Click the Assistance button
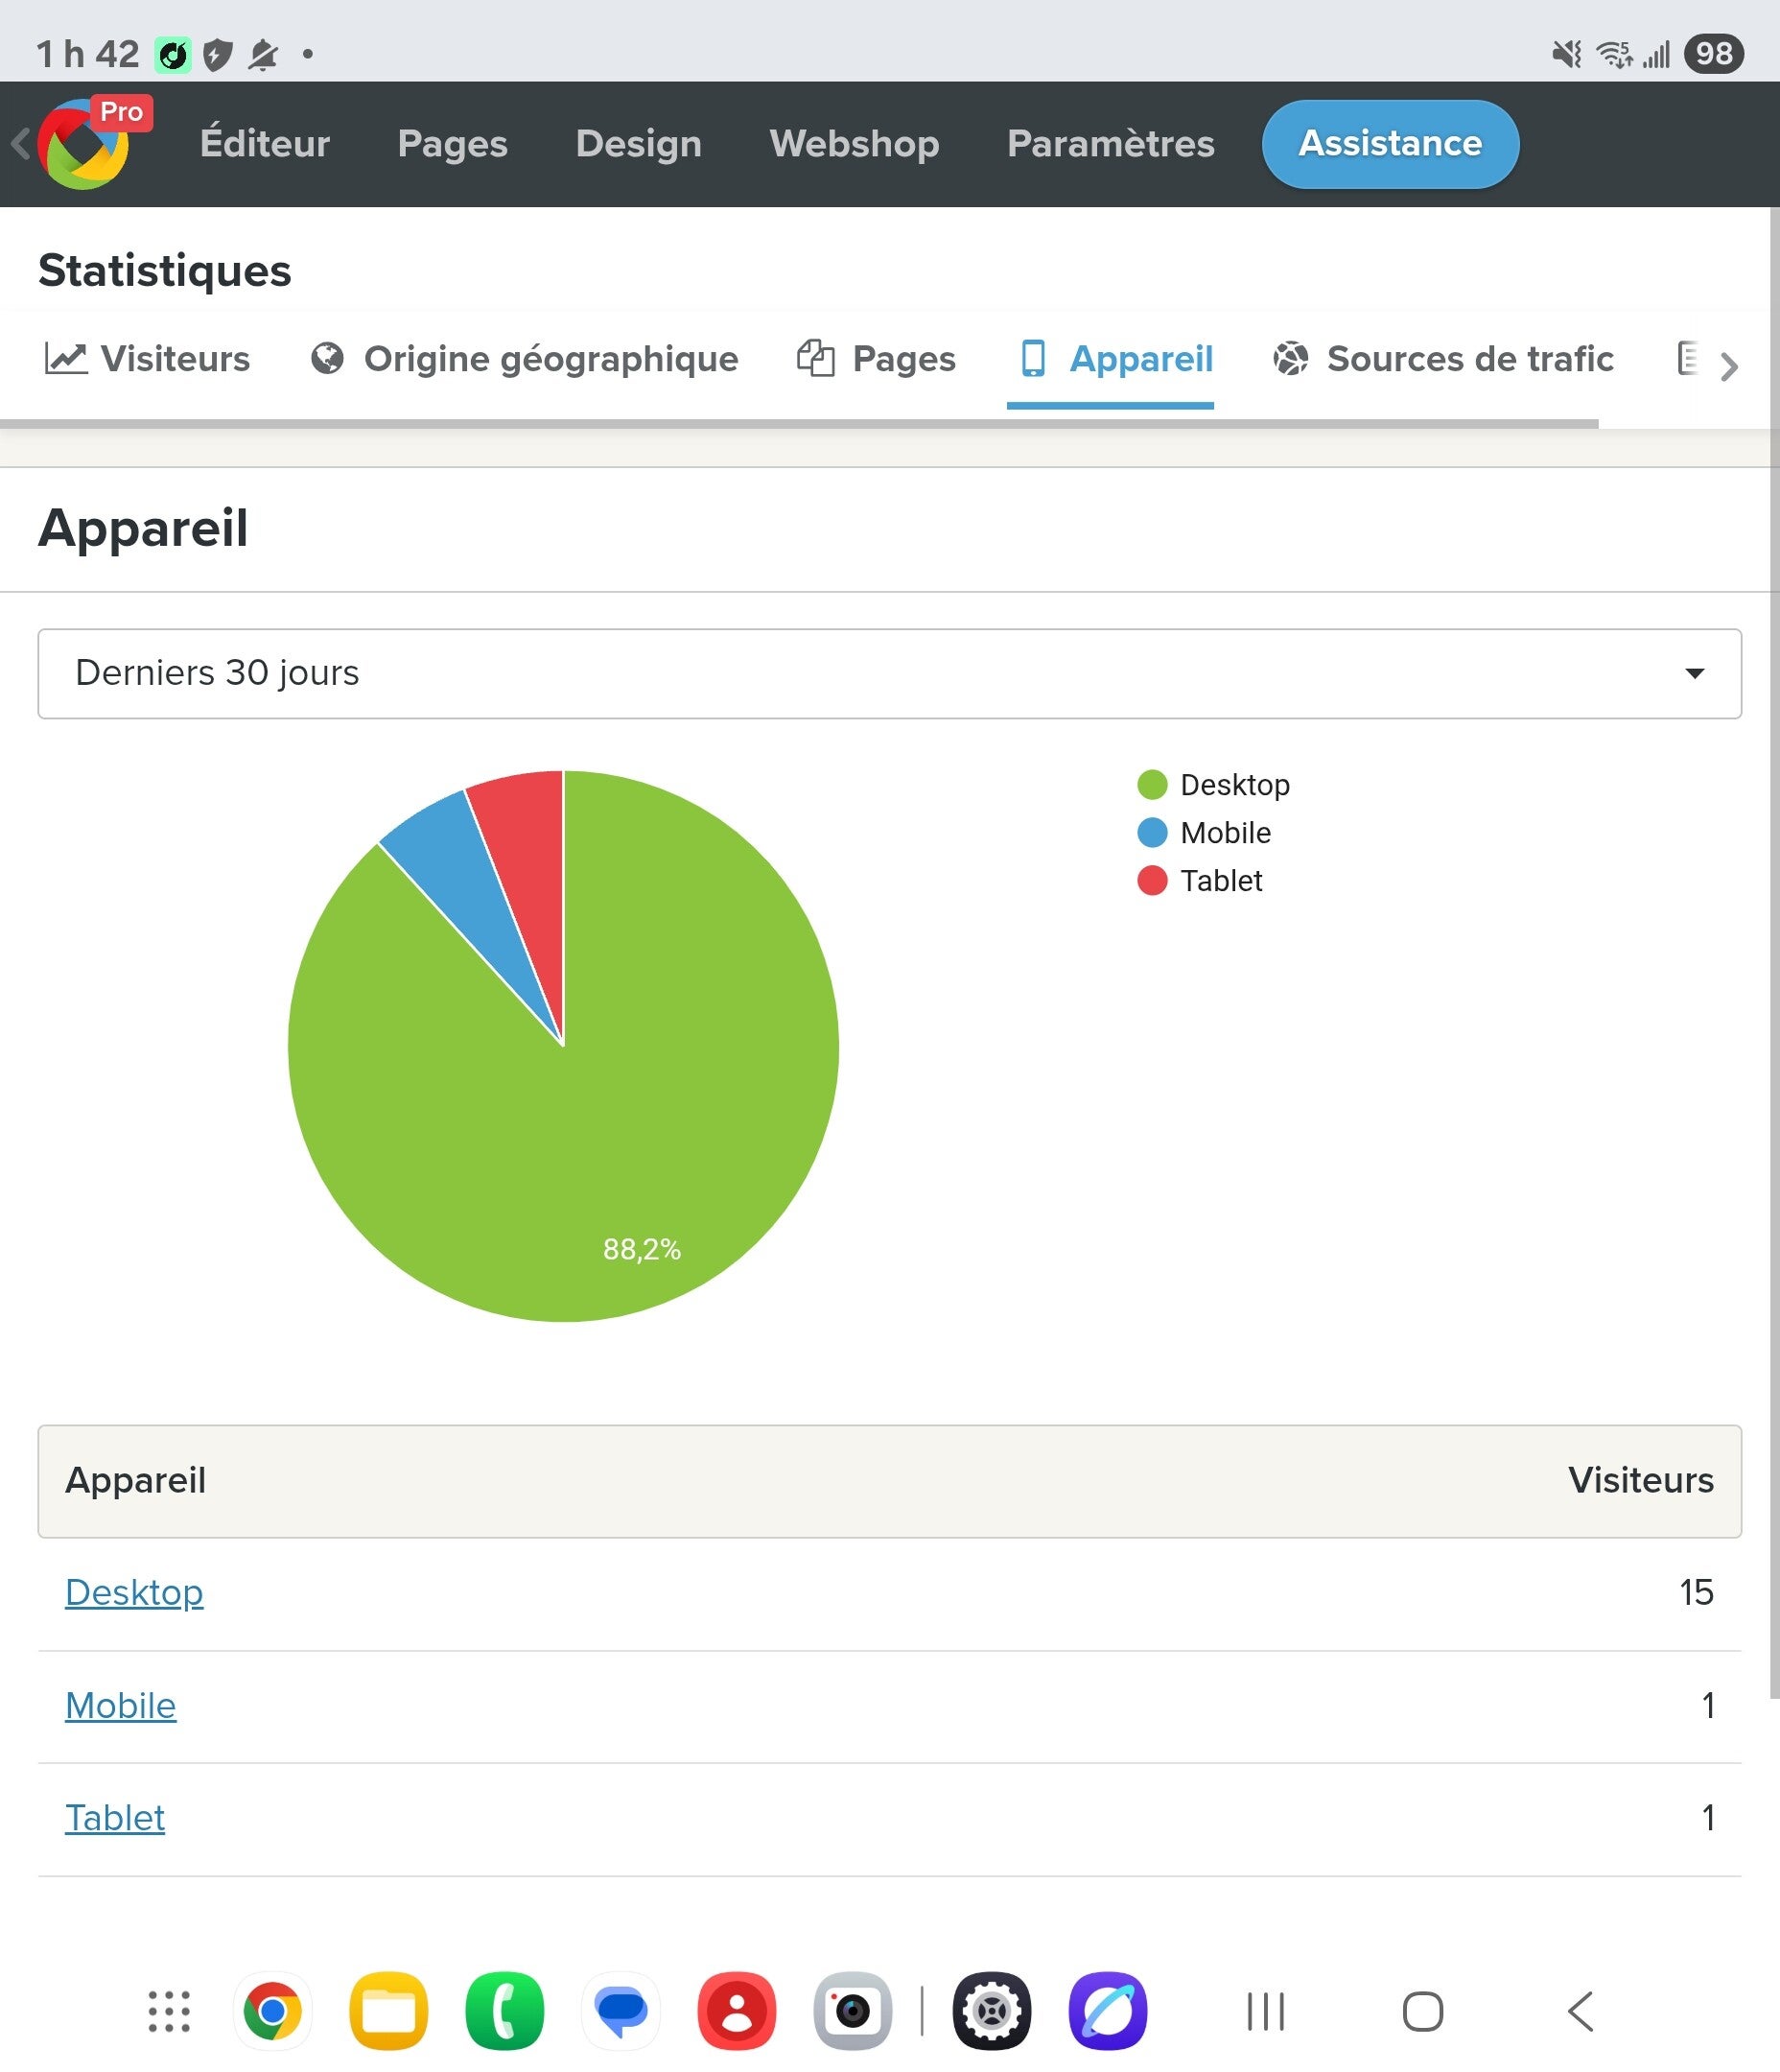Viewport: 1780px width, 2072px height. coord(1390,143)
